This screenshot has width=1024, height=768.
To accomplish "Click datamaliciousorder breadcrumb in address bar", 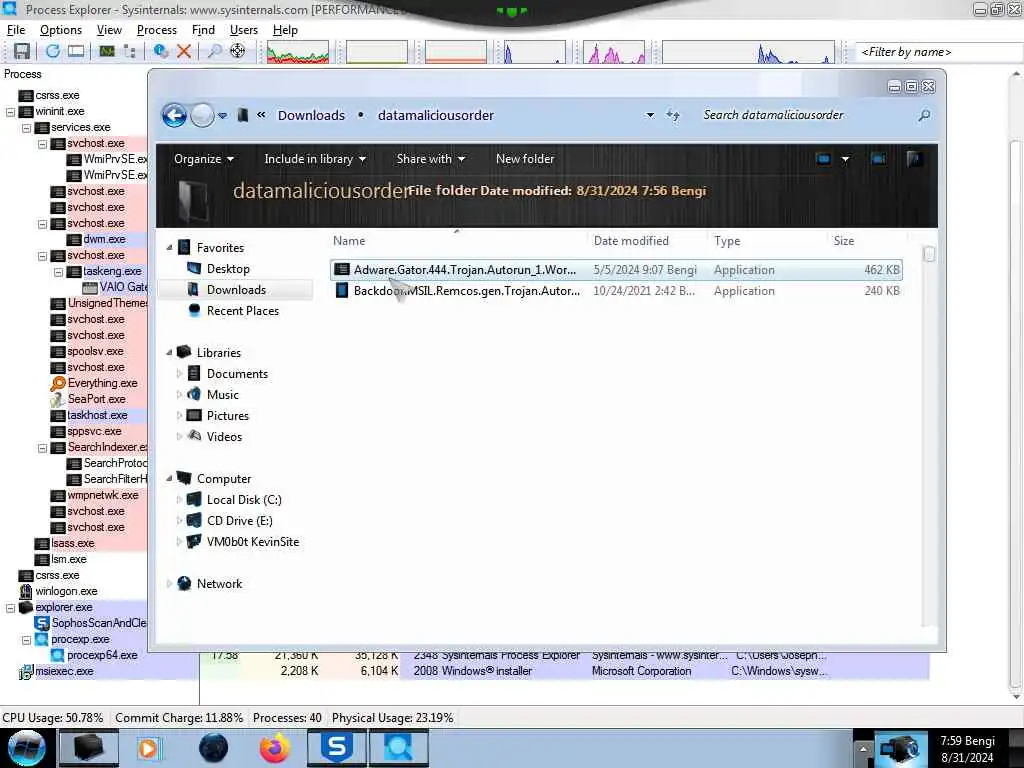I will [x=436, y=115].
